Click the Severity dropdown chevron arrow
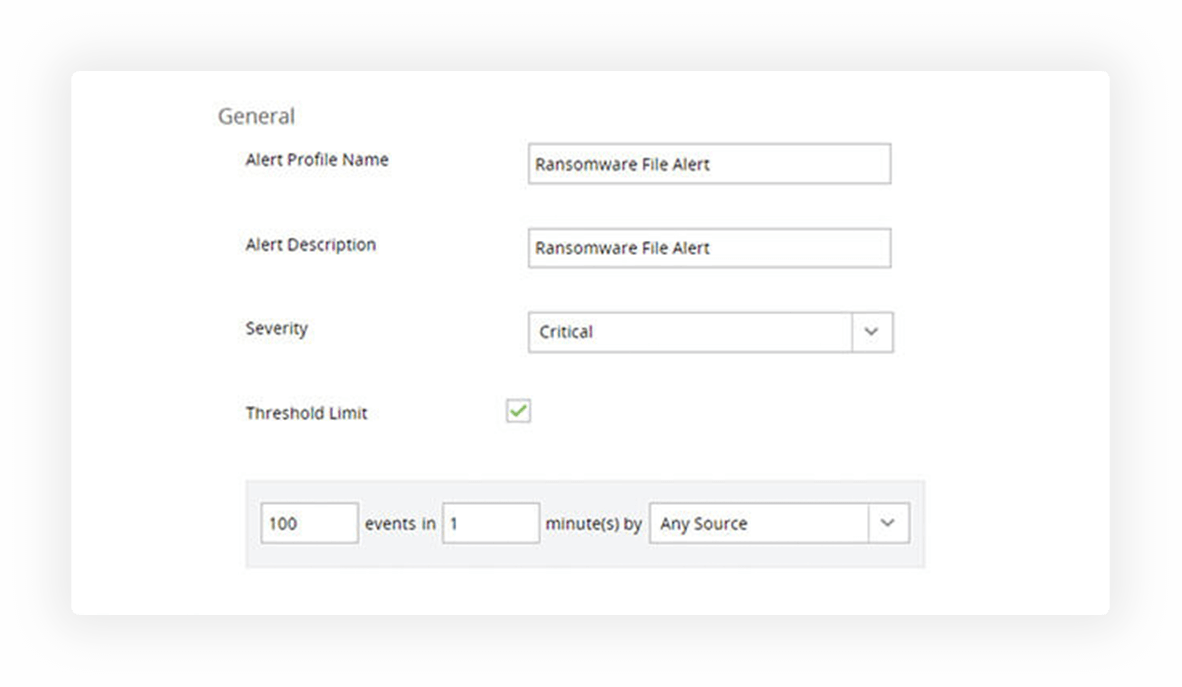 pos(871,332)
